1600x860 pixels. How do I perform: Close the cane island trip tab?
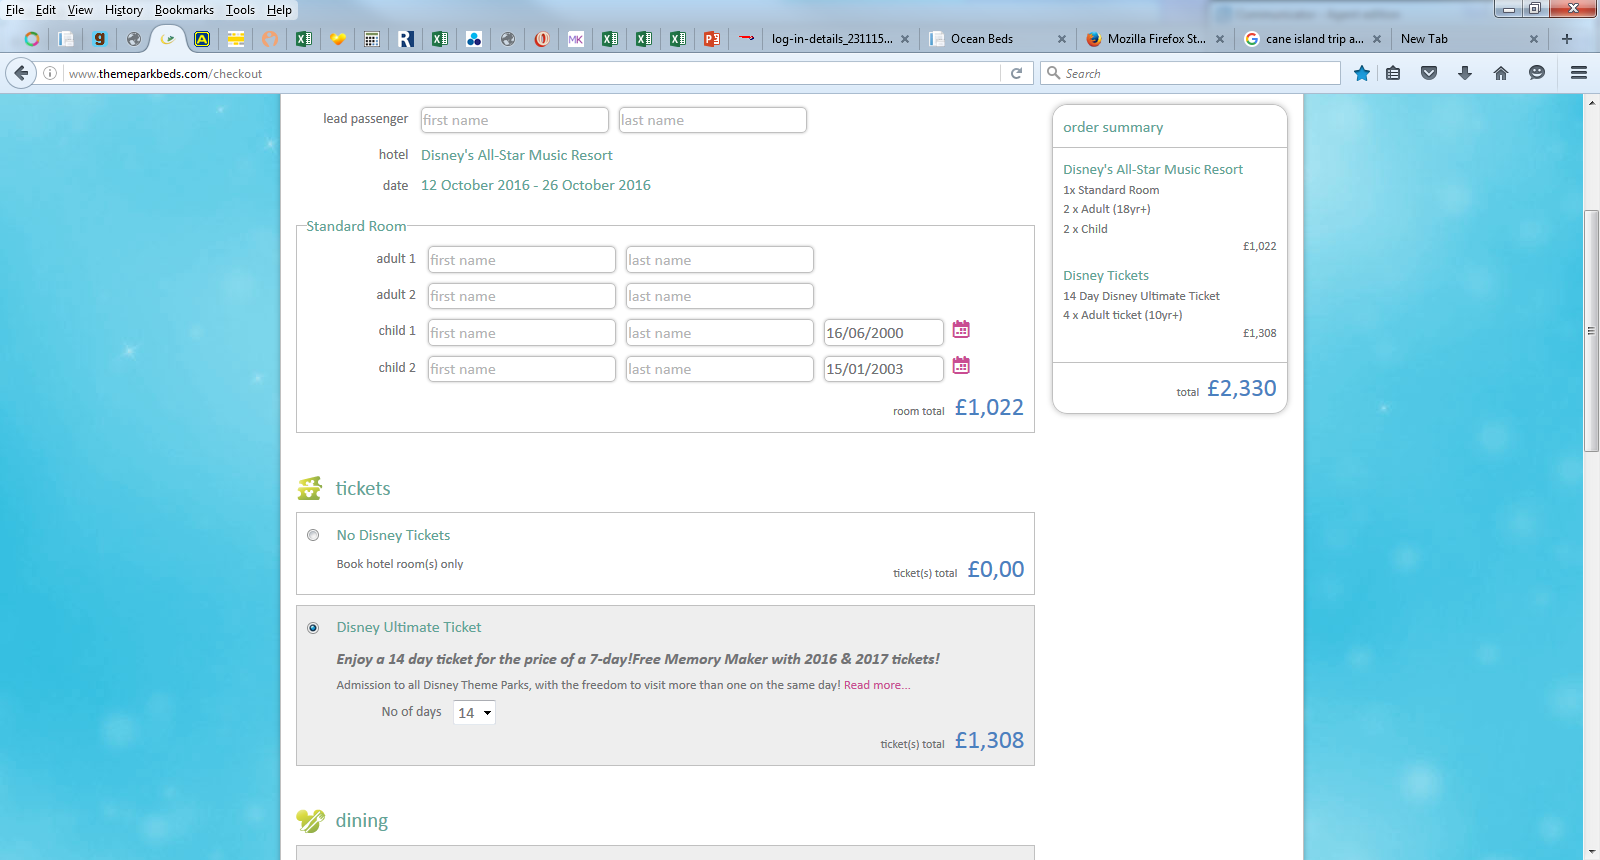coord(1377,39)
